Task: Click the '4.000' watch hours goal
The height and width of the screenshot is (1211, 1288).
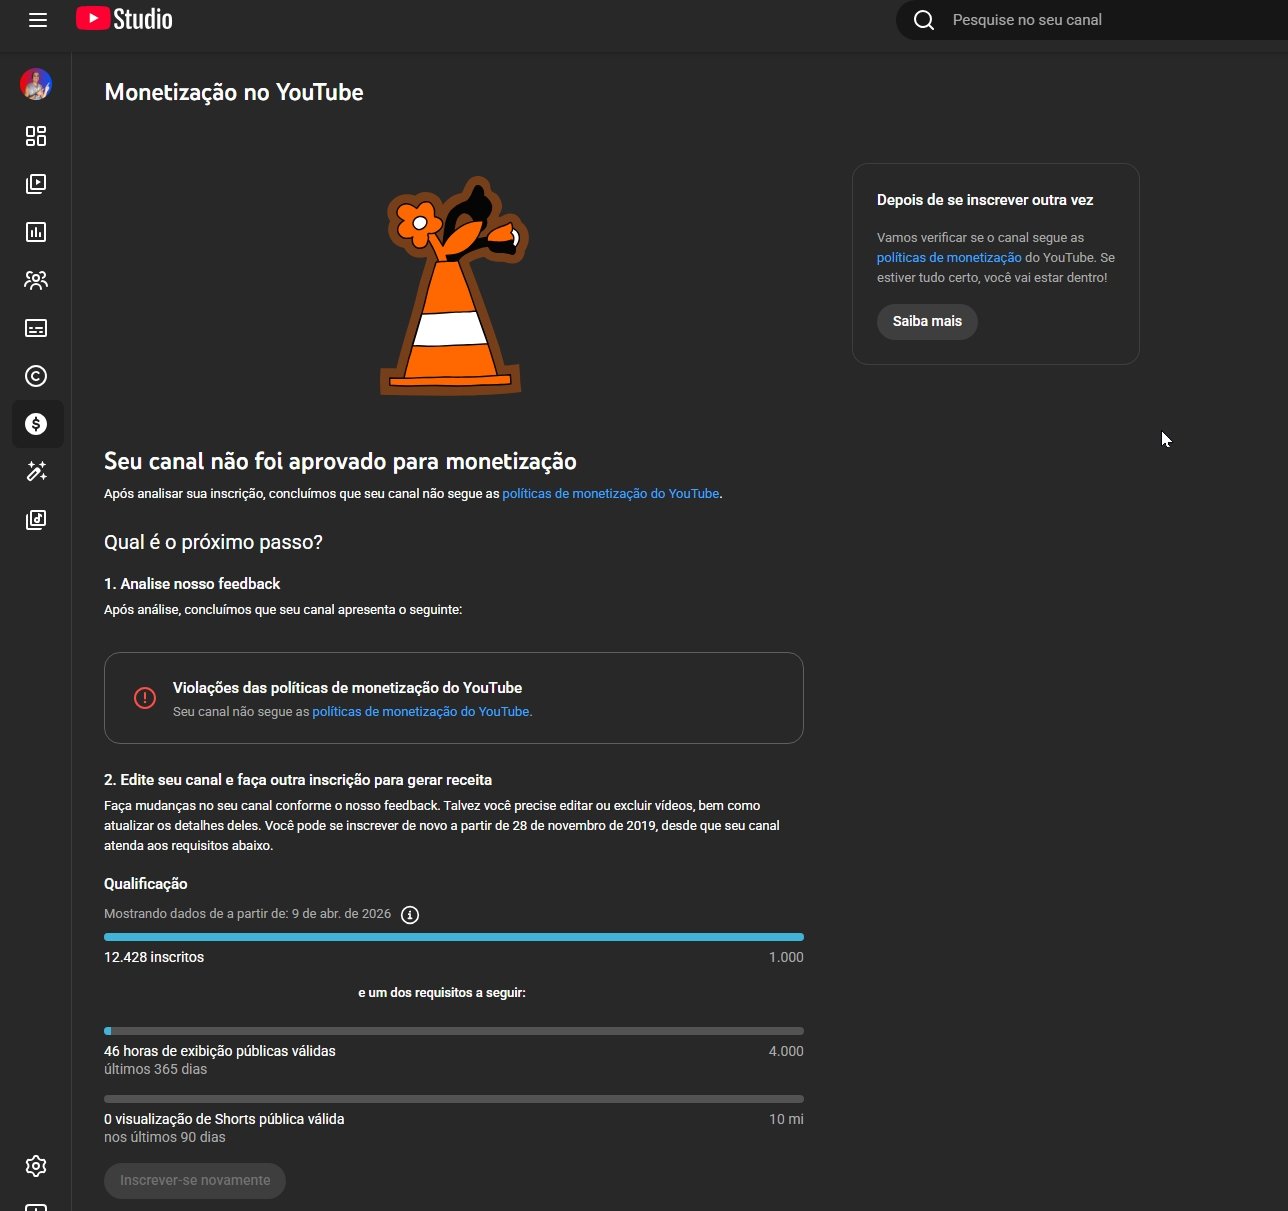Action: 786,1051
